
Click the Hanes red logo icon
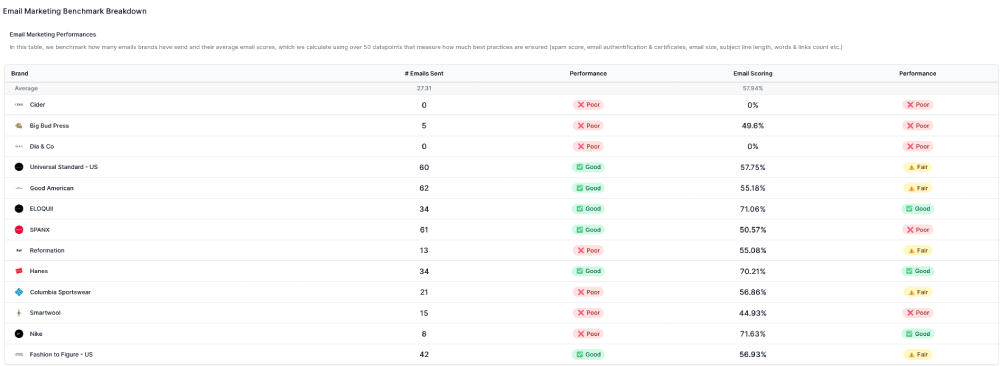coord(18,271)
